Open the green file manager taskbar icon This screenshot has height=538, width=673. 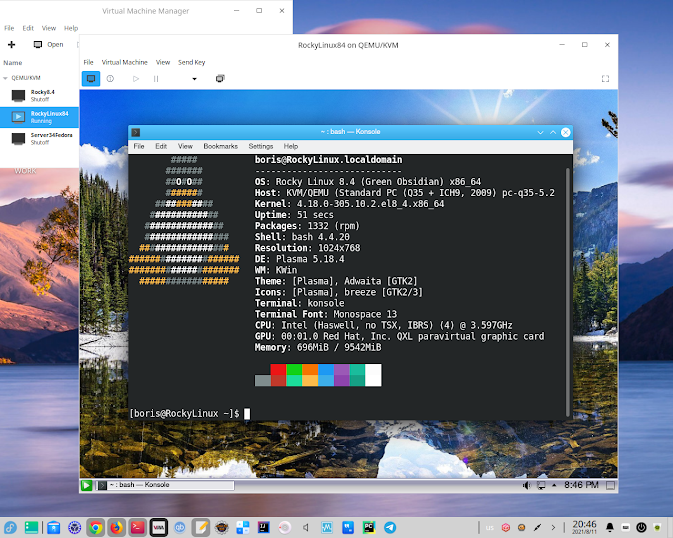click(x=31, y=527)
